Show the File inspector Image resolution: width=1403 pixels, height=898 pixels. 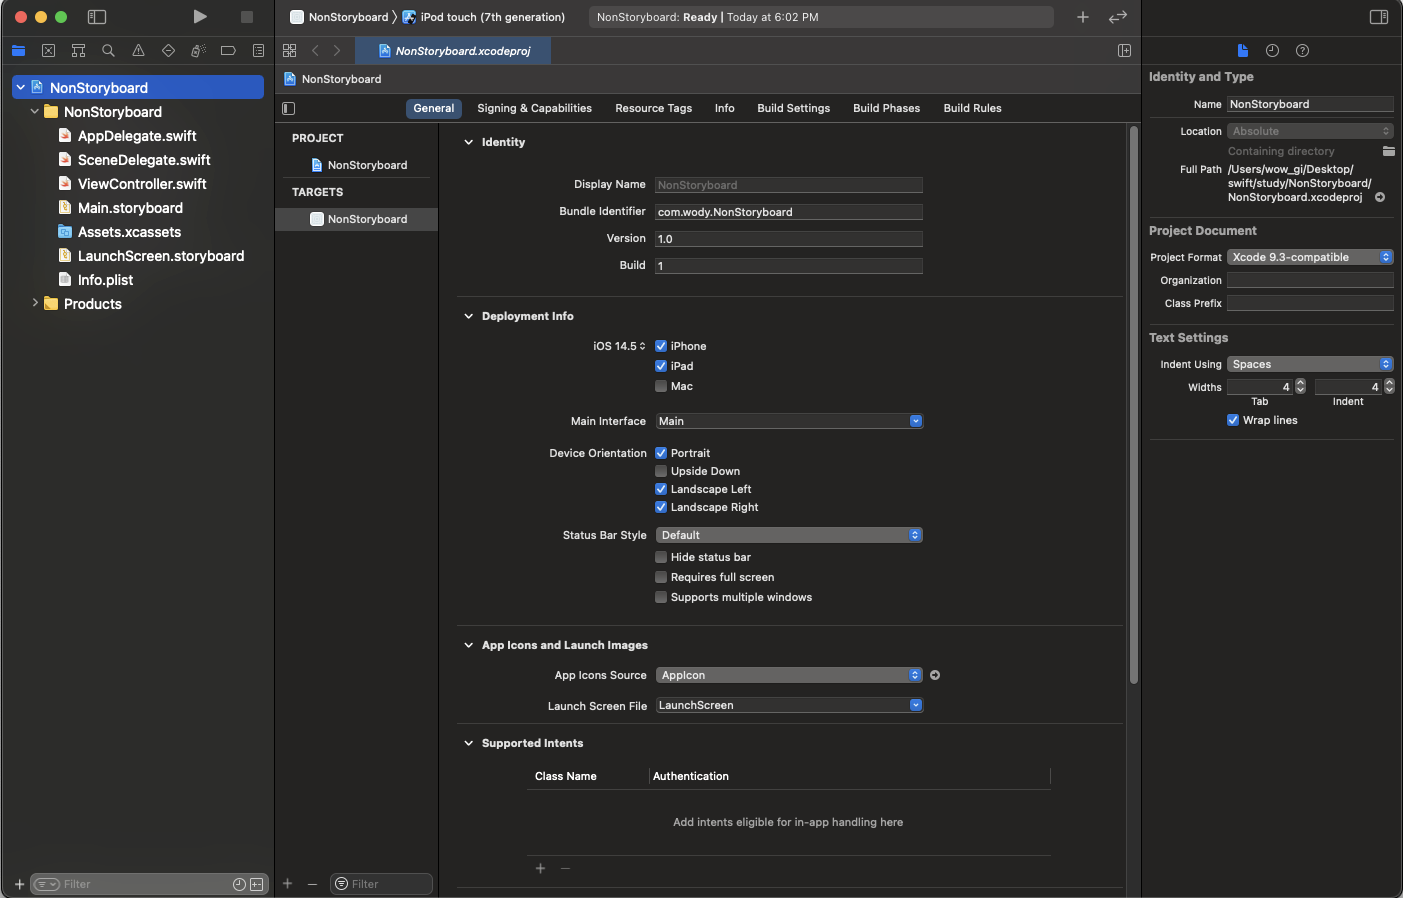pos(1242,50)
